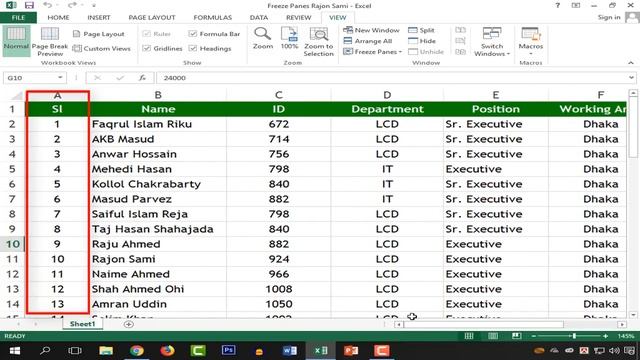
Task: Click zoom out minus button
Action: point(533,336)
